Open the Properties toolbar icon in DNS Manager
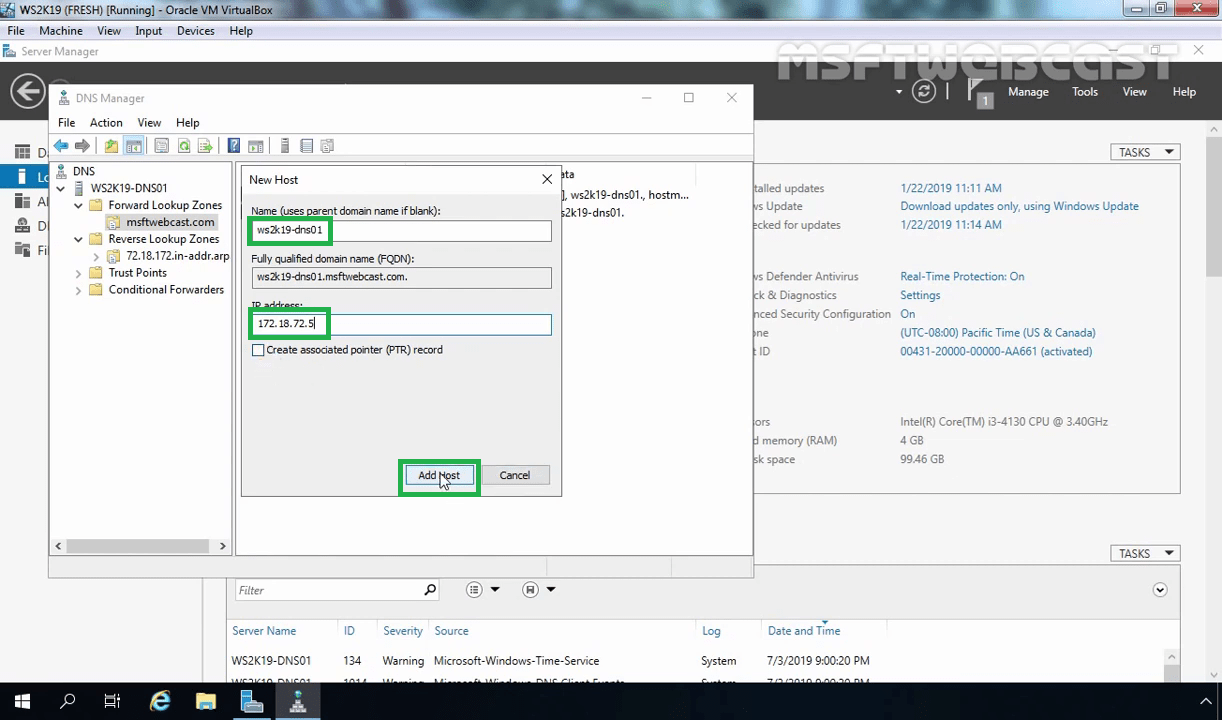Screen dimensions: 1222x720 click(161, 146)
